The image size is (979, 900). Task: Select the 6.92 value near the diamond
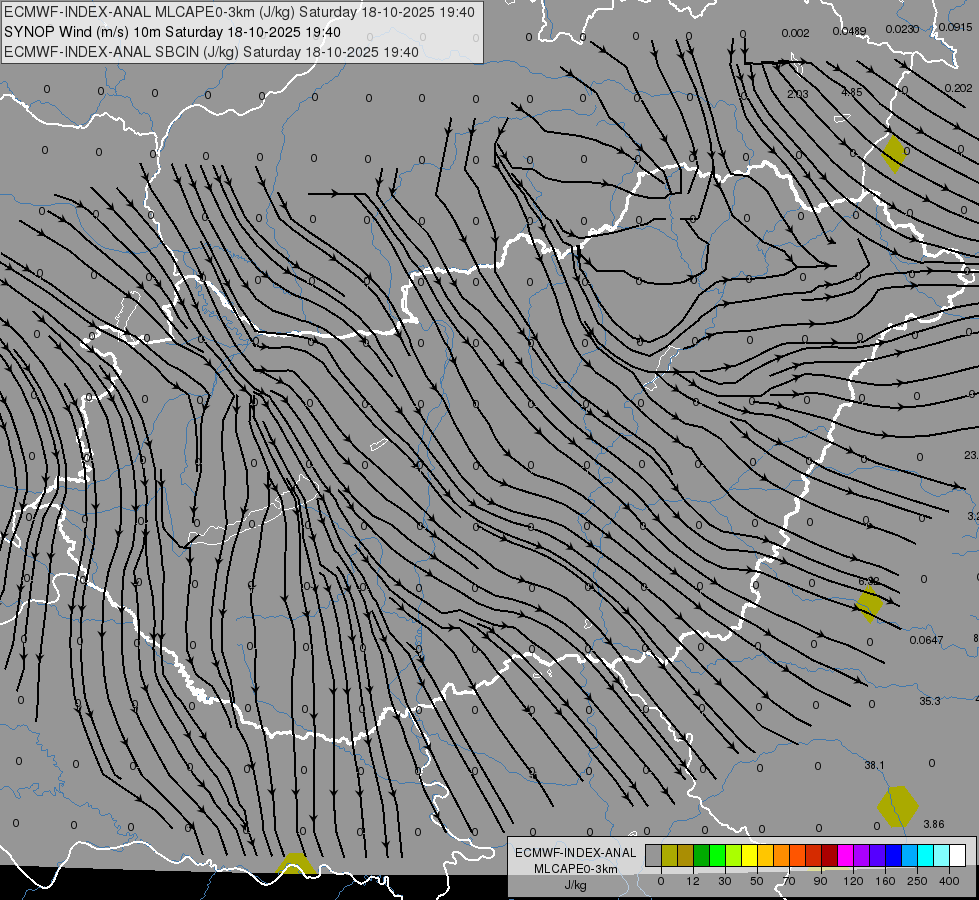pos(868,581)
